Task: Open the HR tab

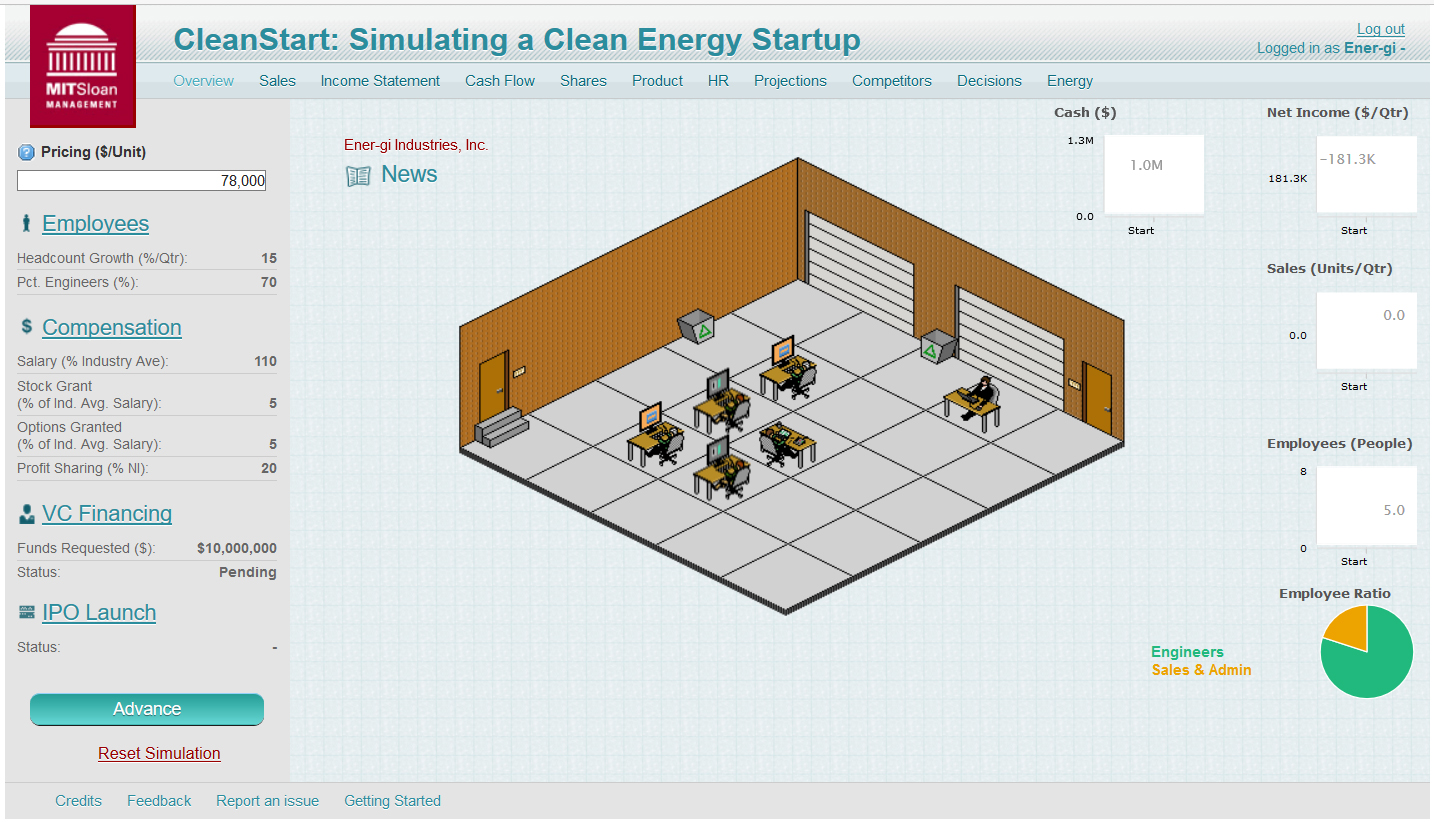Action: click(x=718, y=81)
